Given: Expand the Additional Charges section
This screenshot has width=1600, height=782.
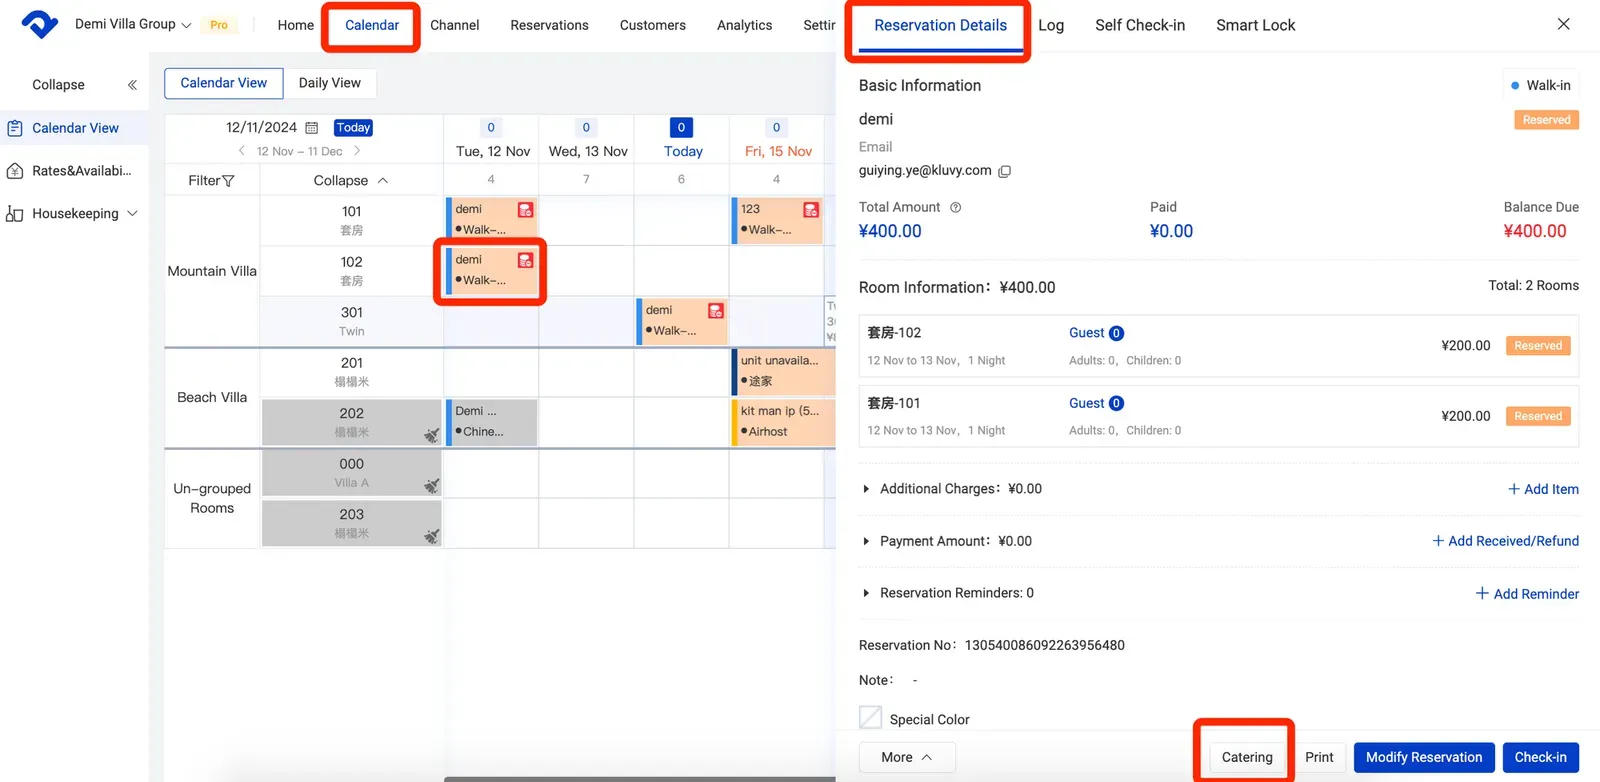Looking at the screenshot, I should pyautogui.click(x=866, y=489).
